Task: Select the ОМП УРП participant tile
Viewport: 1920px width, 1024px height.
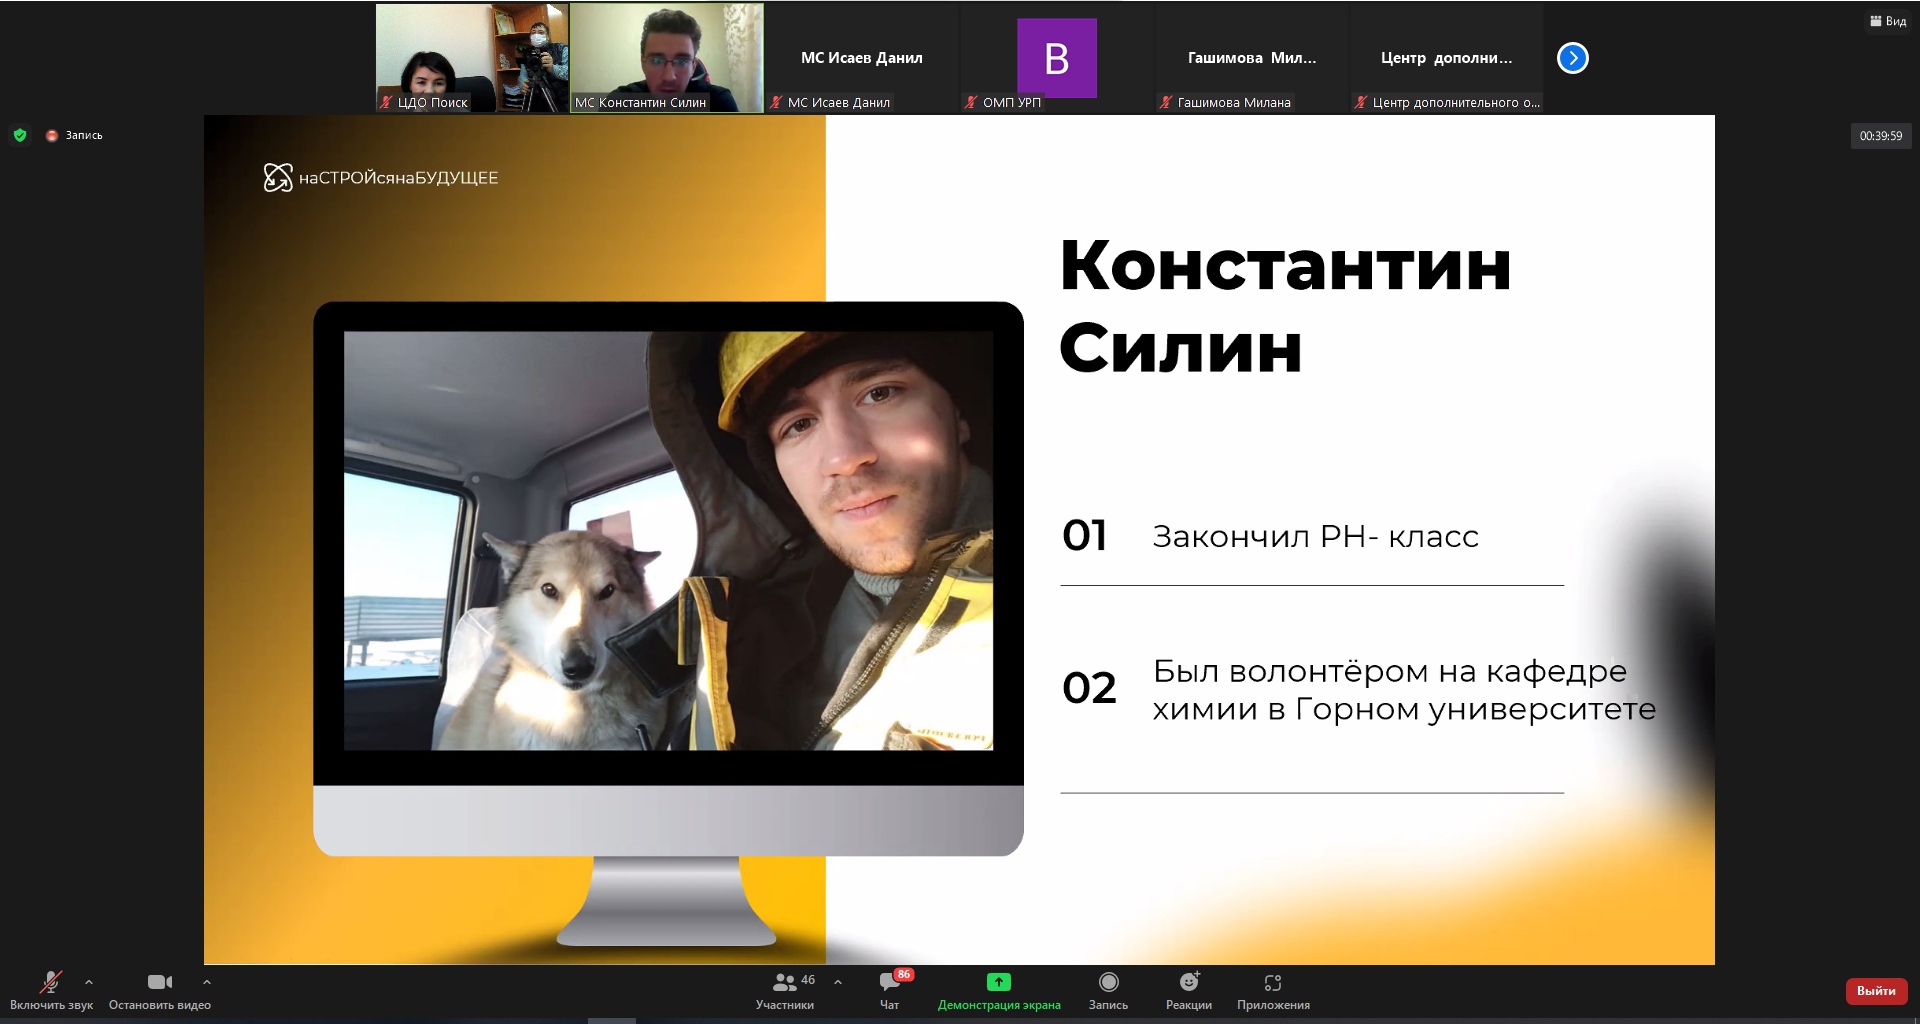Action: coord(1056,58)
